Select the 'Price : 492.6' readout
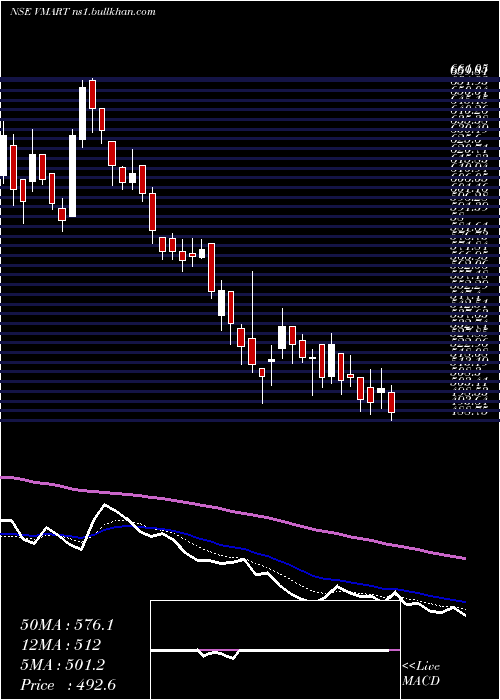 click(x=69, y=685)
